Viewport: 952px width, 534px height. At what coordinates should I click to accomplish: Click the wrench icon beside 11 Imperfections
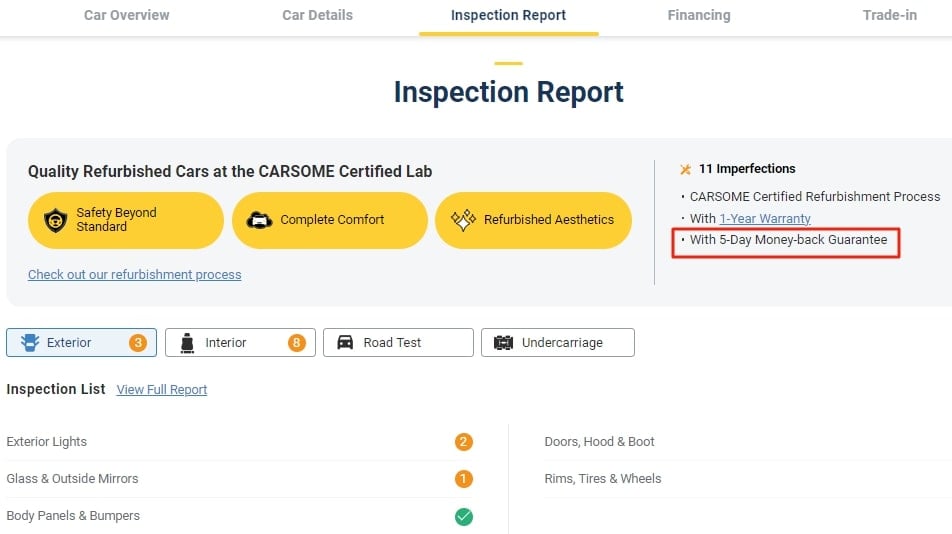coord(685,169)
